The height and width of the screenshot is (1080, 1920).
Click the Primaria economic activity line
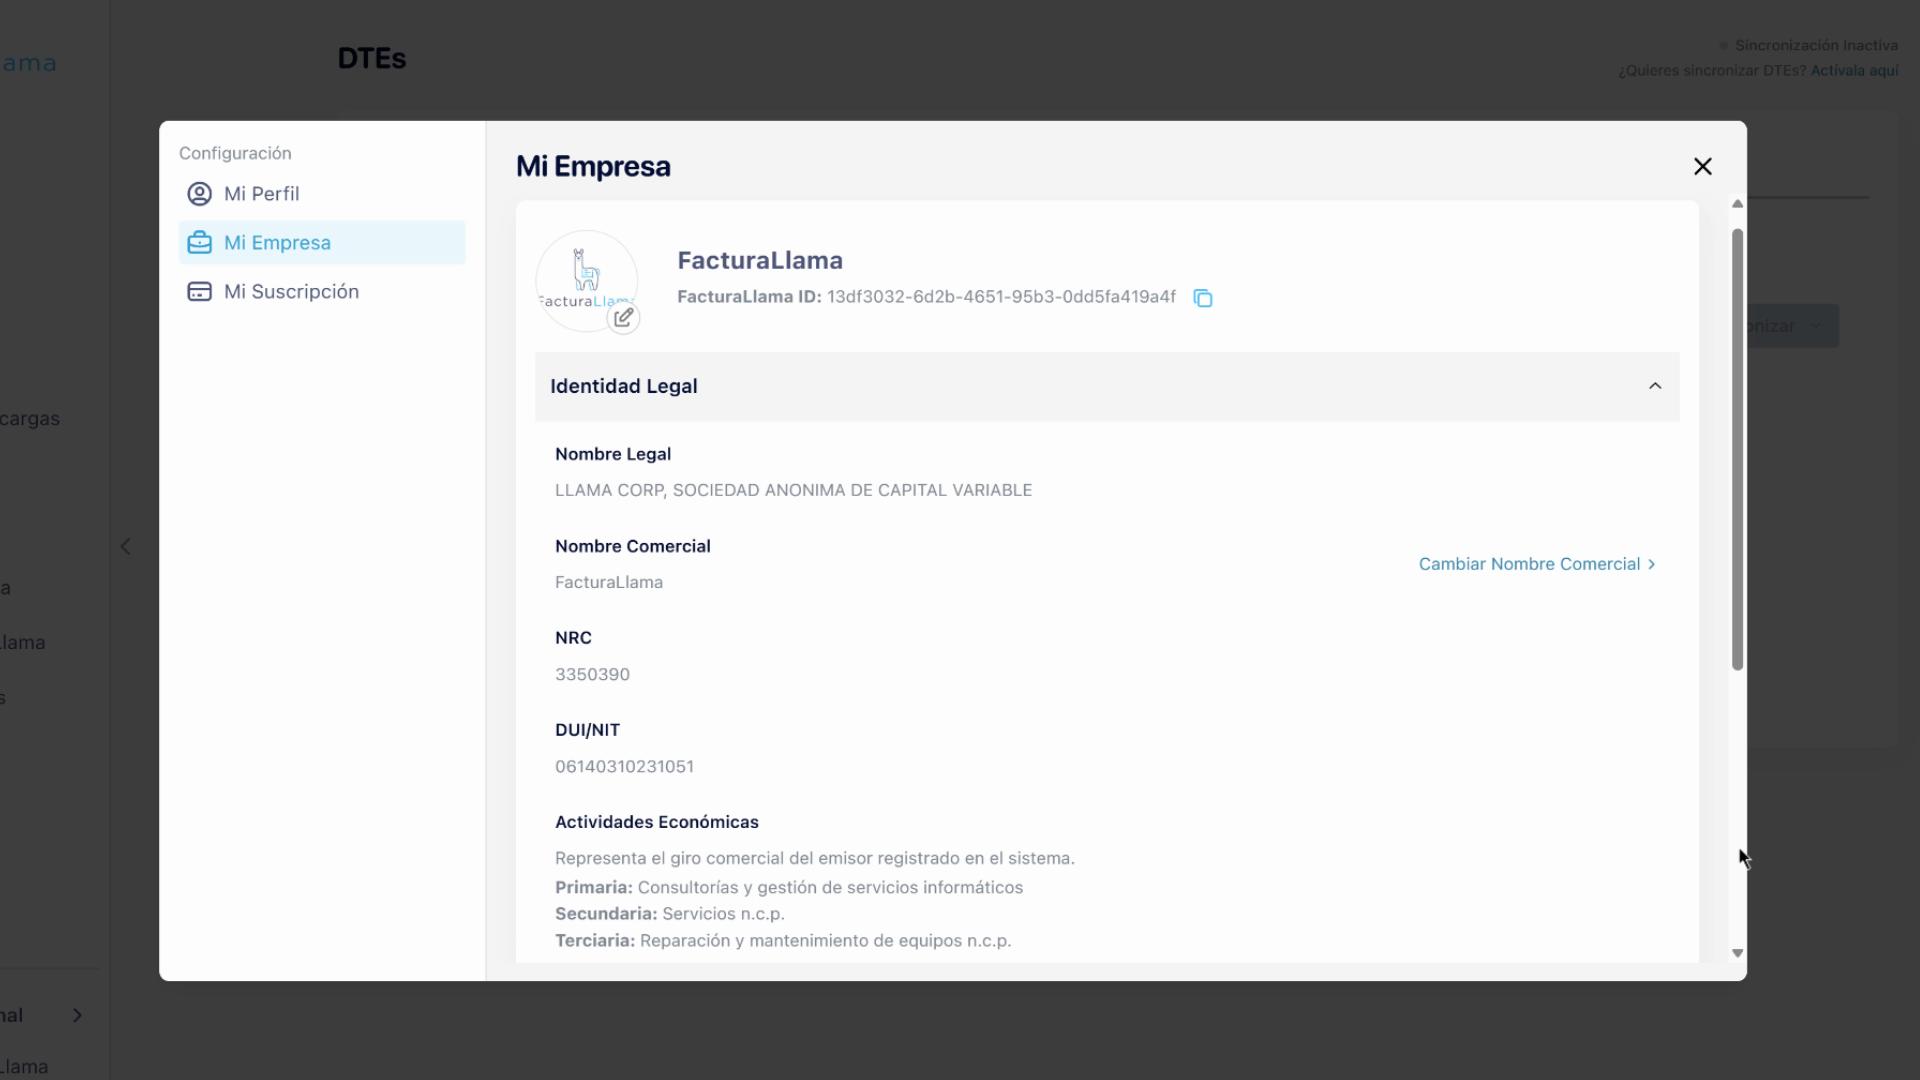789,887
